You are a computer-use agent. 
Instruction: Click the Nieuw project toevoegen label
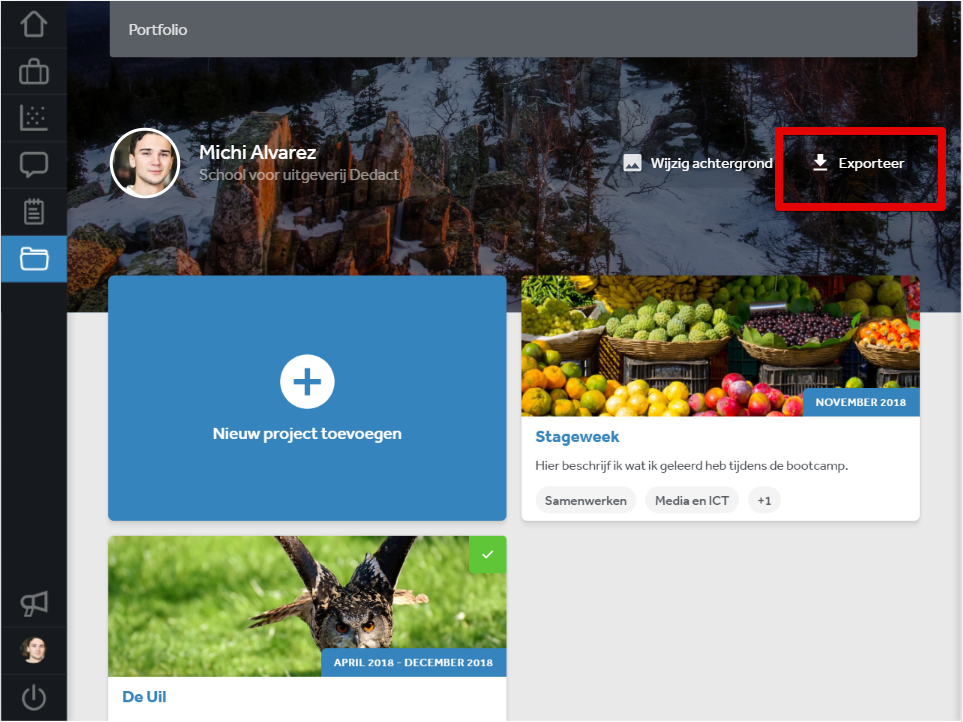pyautogui.click(x=307, y=433)
